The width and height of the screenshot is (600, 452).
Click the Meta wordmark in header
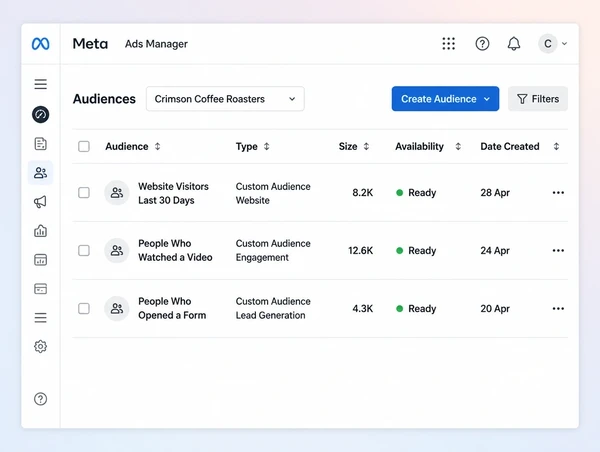[90, 44]
